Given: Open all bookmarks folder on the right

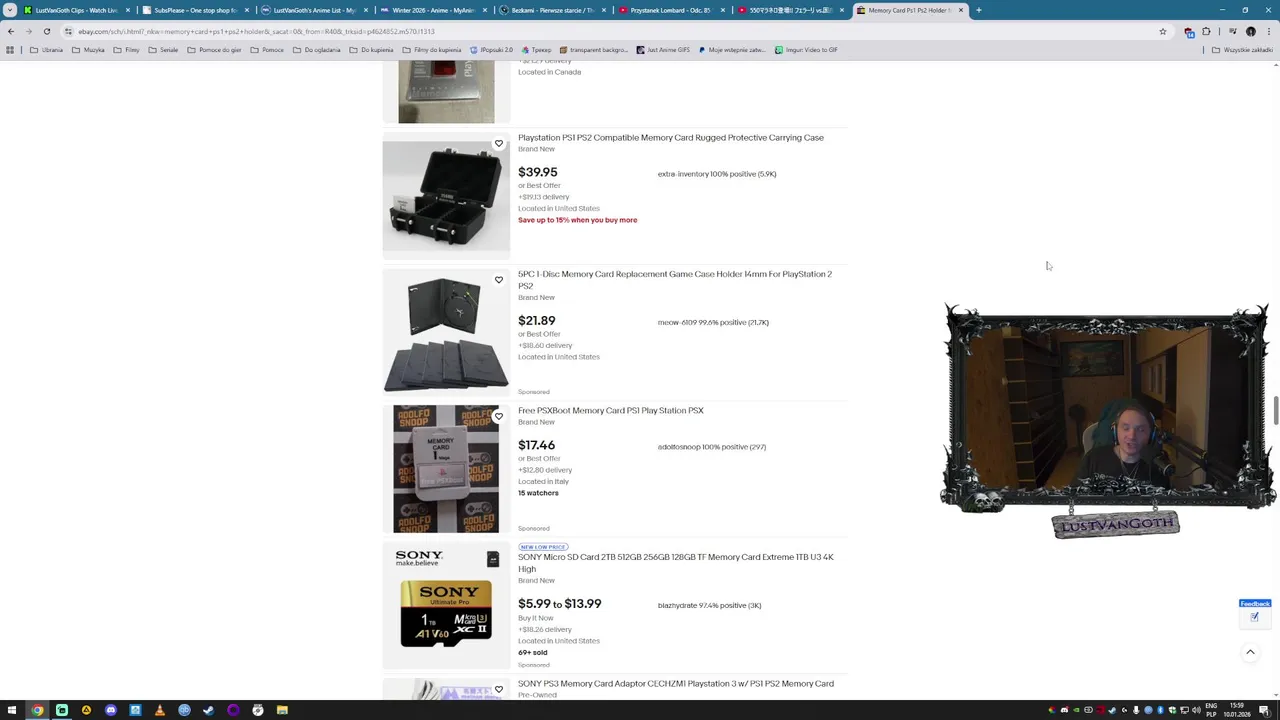Looking at the screenshot, I should pos(1242,50).
